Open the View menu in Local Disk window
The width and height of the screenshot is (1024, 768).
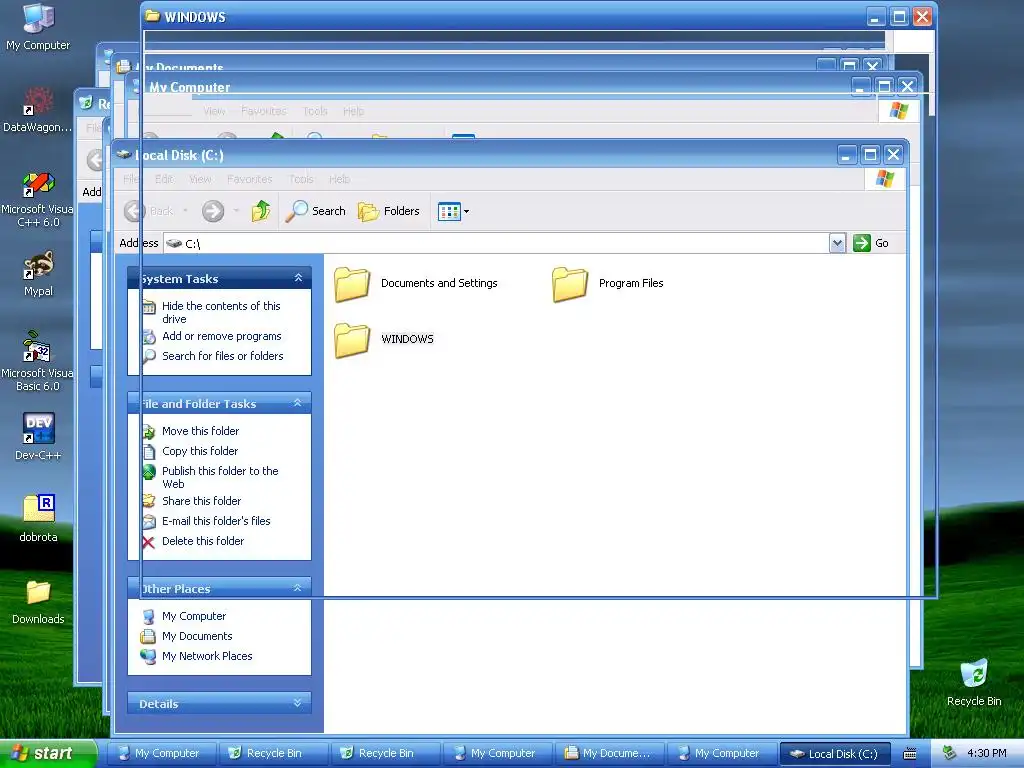point(200,179)
